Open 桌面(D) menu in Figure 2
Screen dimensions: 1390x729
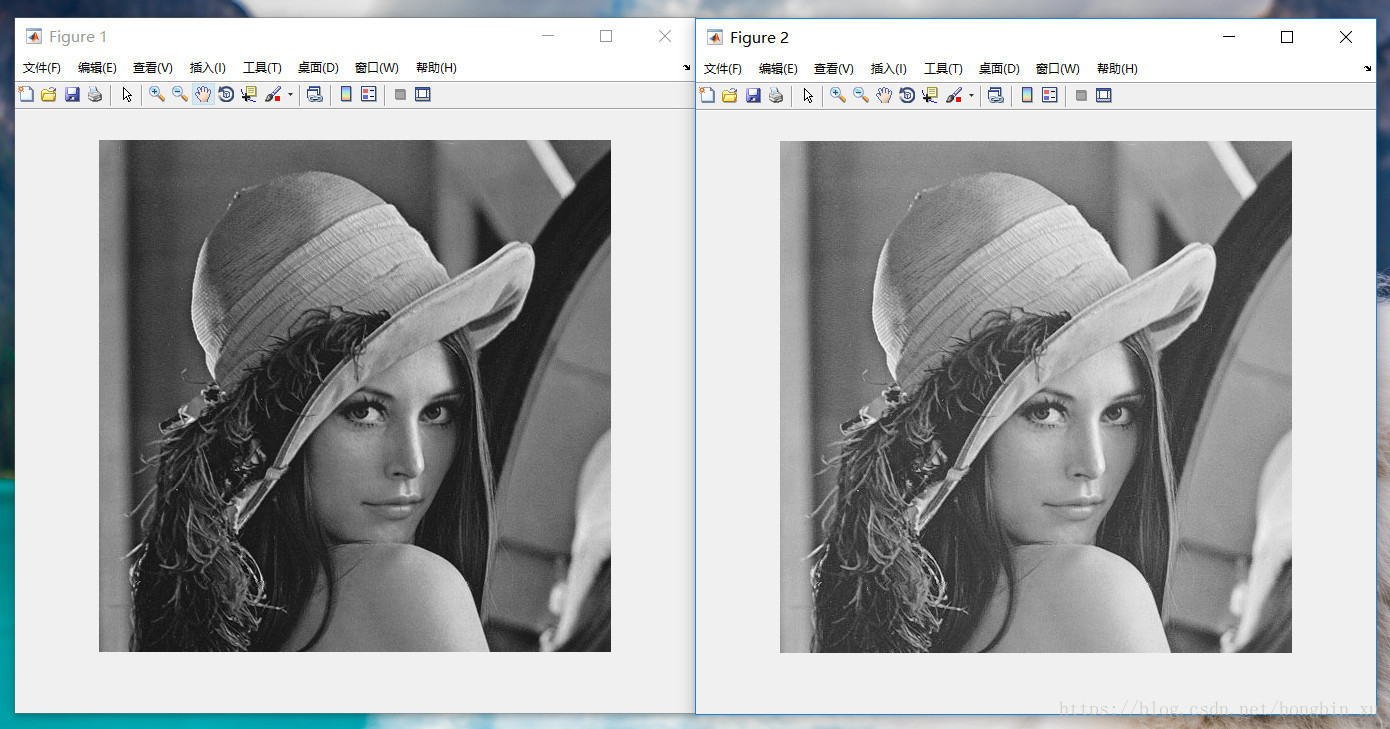point(999,69)
